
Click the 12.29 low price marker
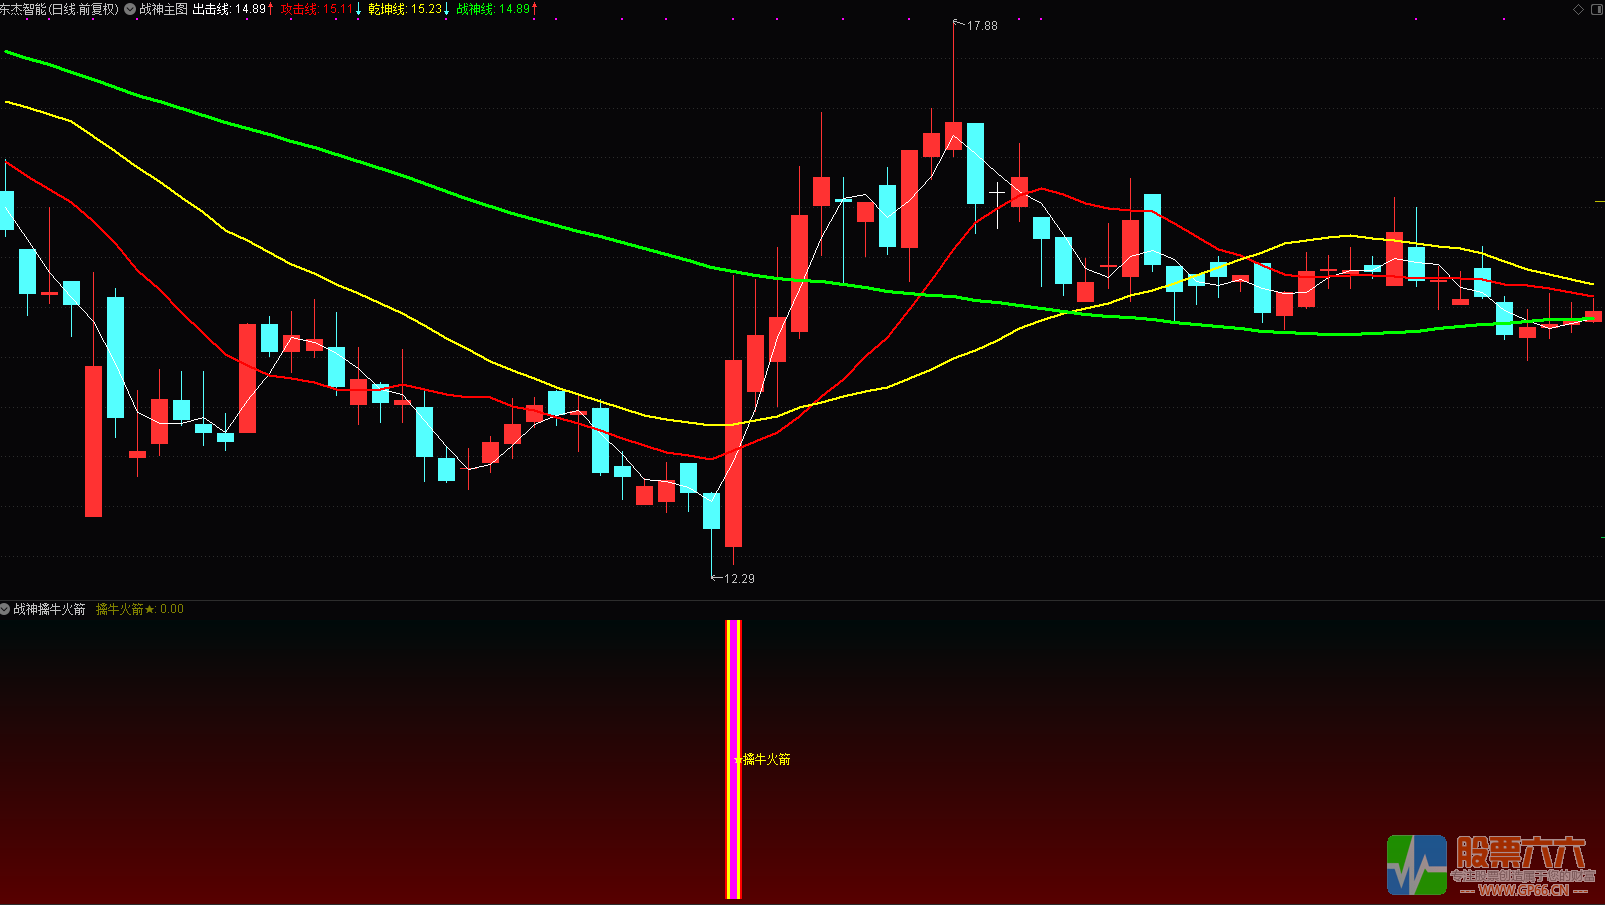(738, 579)
